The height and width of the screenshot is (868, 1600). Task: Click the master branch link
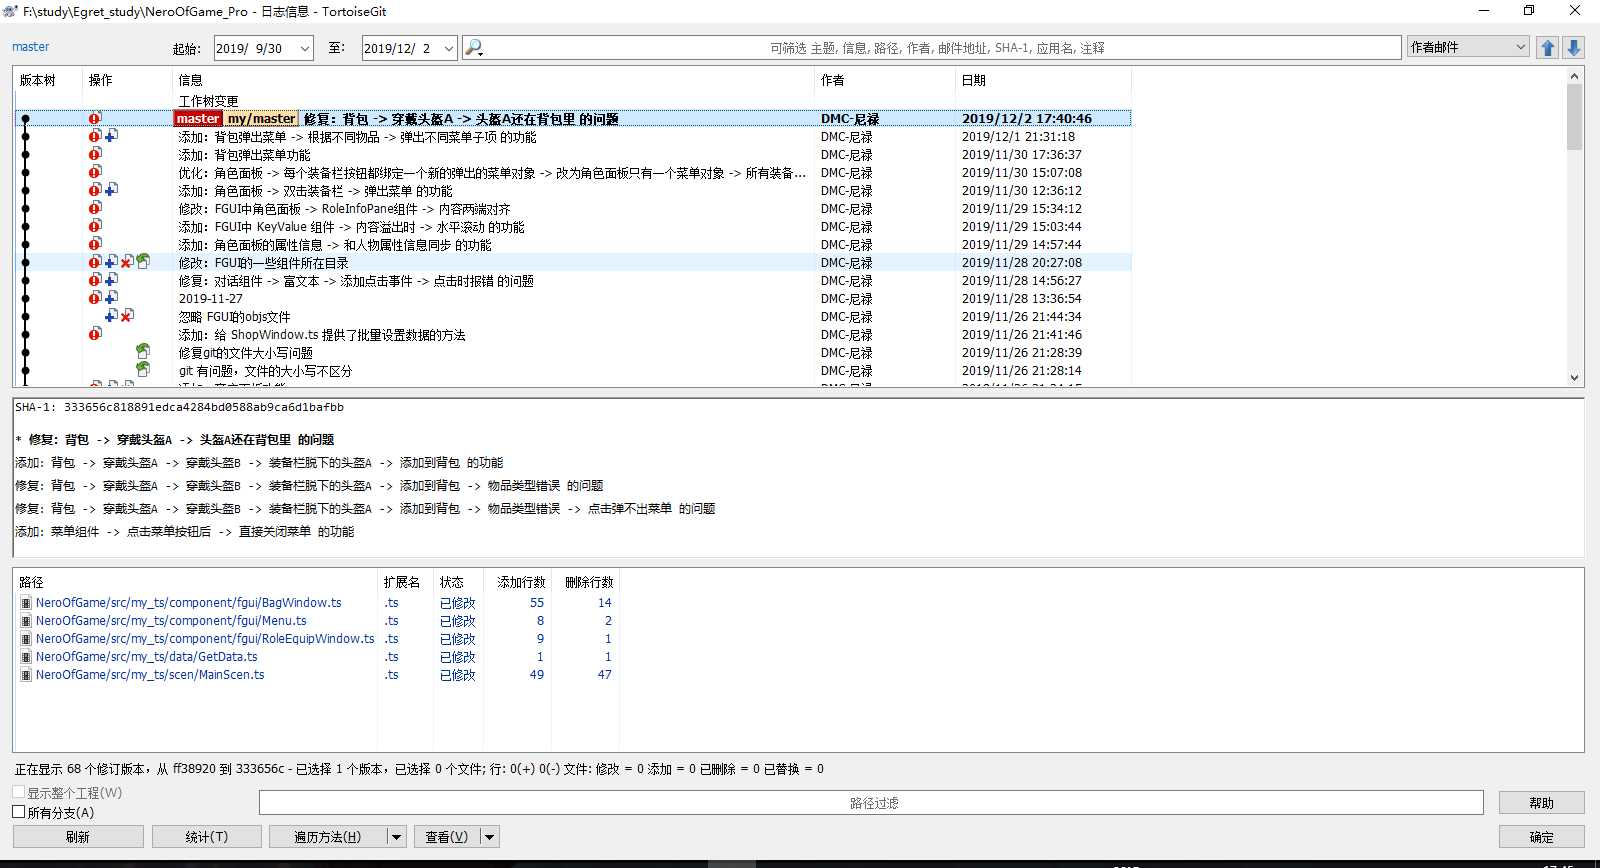[x=30, y=47]
